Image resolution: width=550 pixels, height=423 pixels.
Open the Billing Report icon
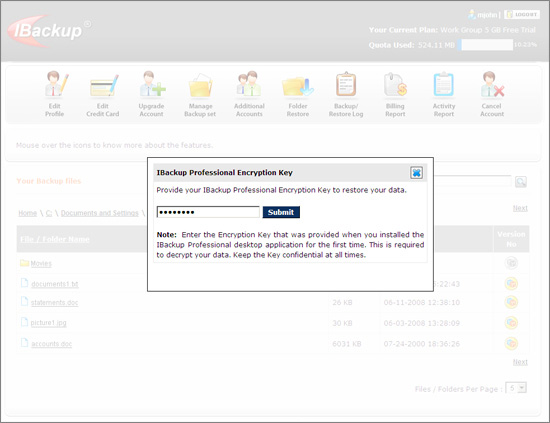[x=395, y=85]
